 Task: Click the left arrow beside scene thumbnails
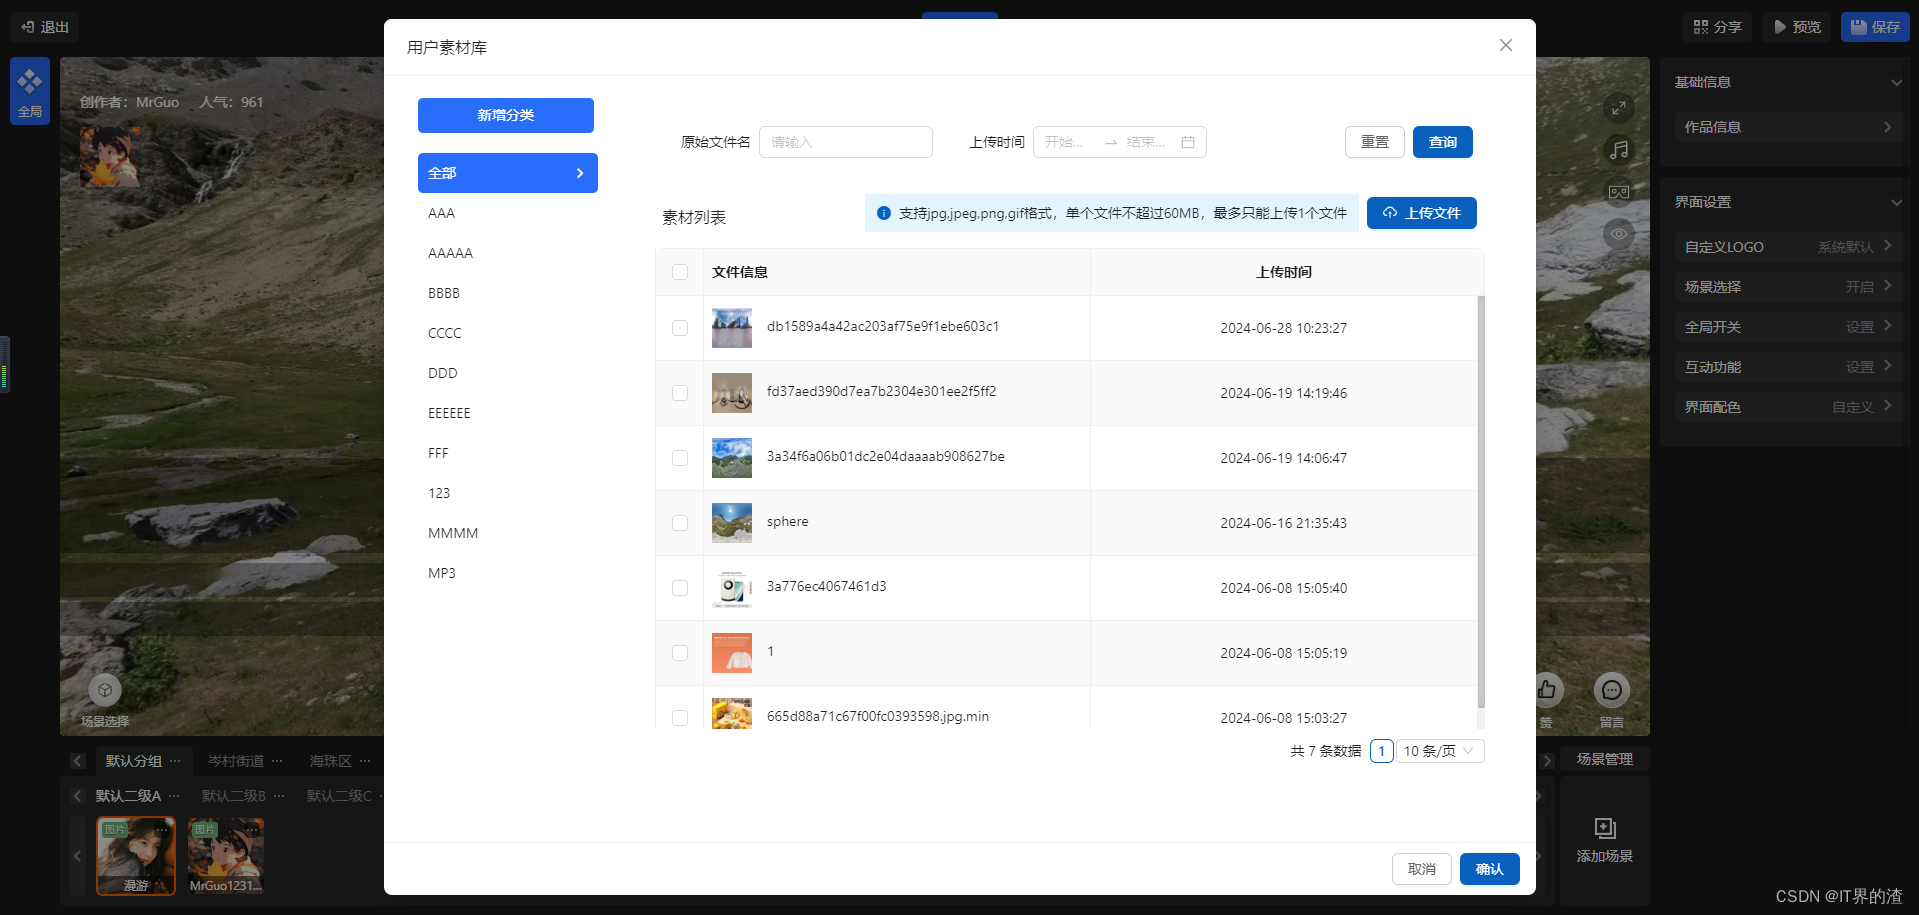click(78, 856)
